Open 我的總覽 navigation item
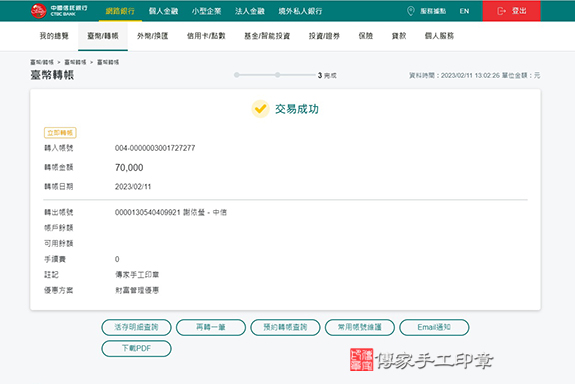 tap(54, 36)
